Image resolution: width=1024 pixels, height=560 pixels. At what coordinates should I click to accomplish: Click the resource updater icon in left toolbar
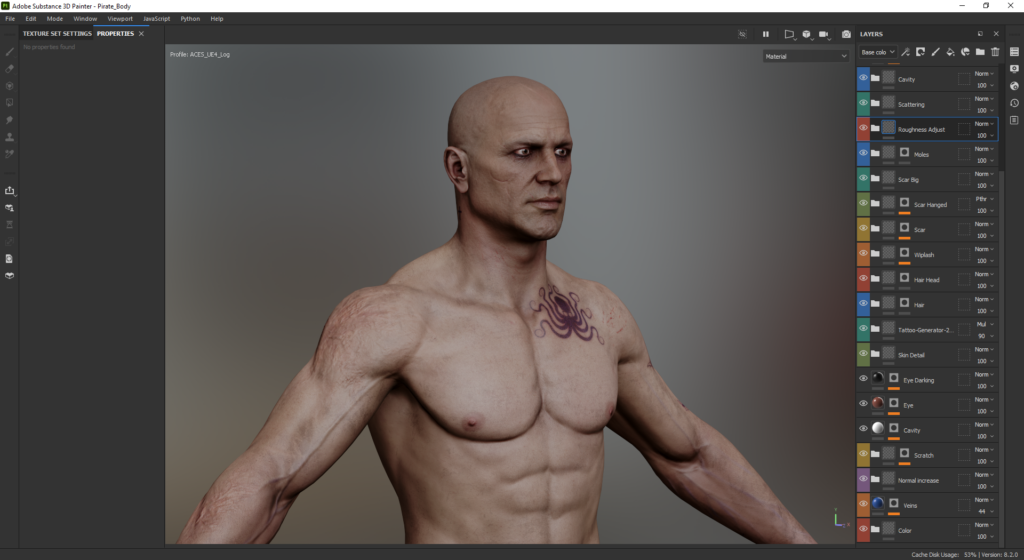click(x=10, y=208)
